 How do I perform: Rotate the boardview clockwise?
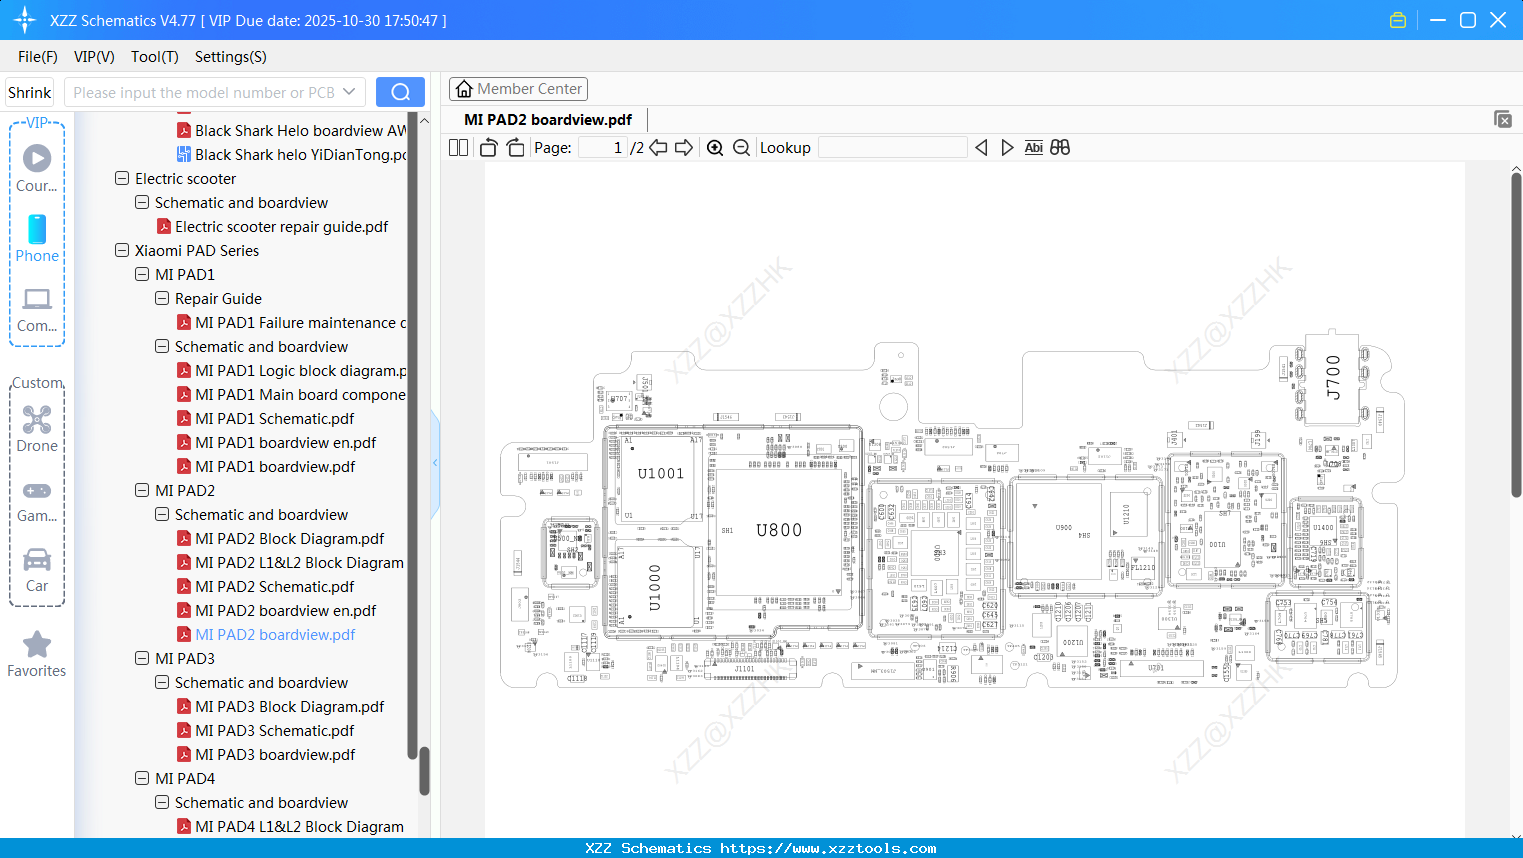pyautogui.click(x=514, y=147)
